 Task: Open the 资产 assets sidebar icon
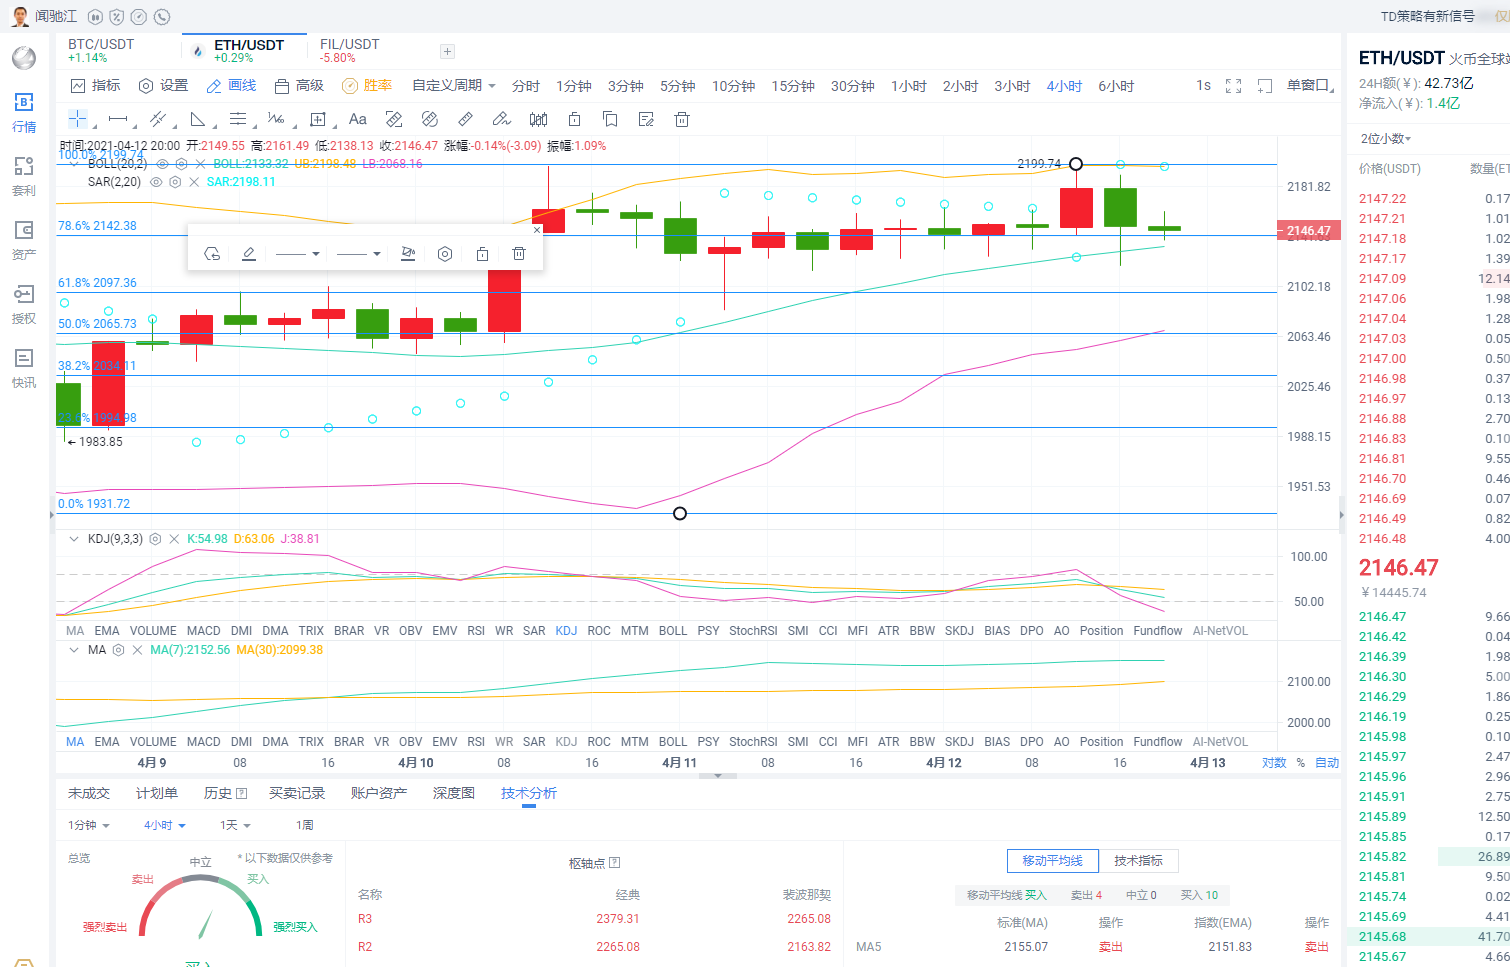24,240
